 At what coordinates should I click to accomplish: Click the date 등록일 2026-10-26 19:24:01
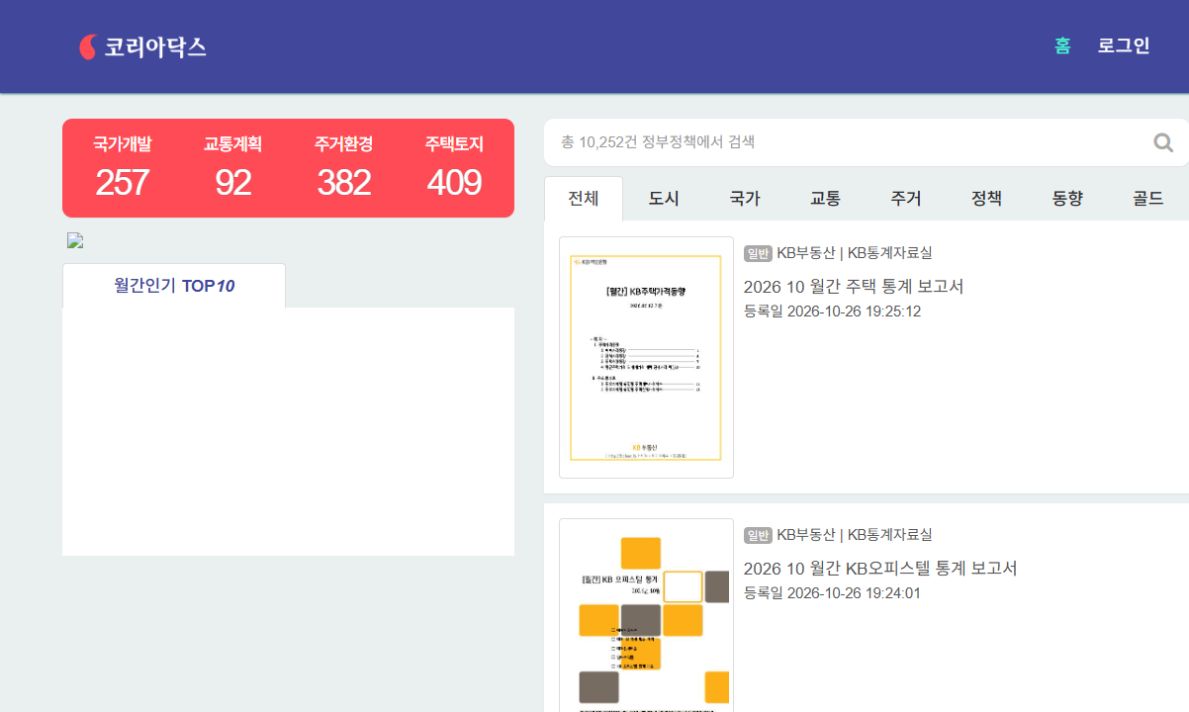[832, 594]
